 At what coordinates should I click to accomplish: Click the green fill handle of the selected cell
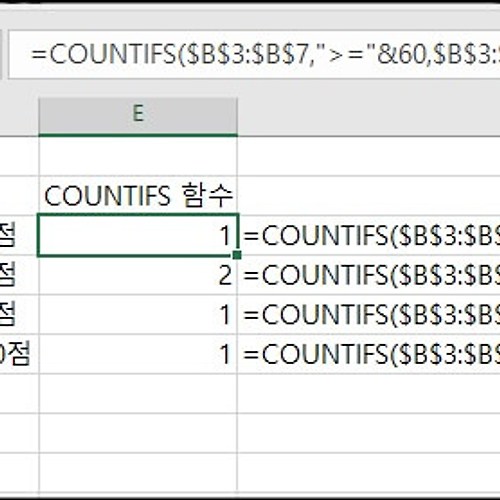click(x=237, y=255)
